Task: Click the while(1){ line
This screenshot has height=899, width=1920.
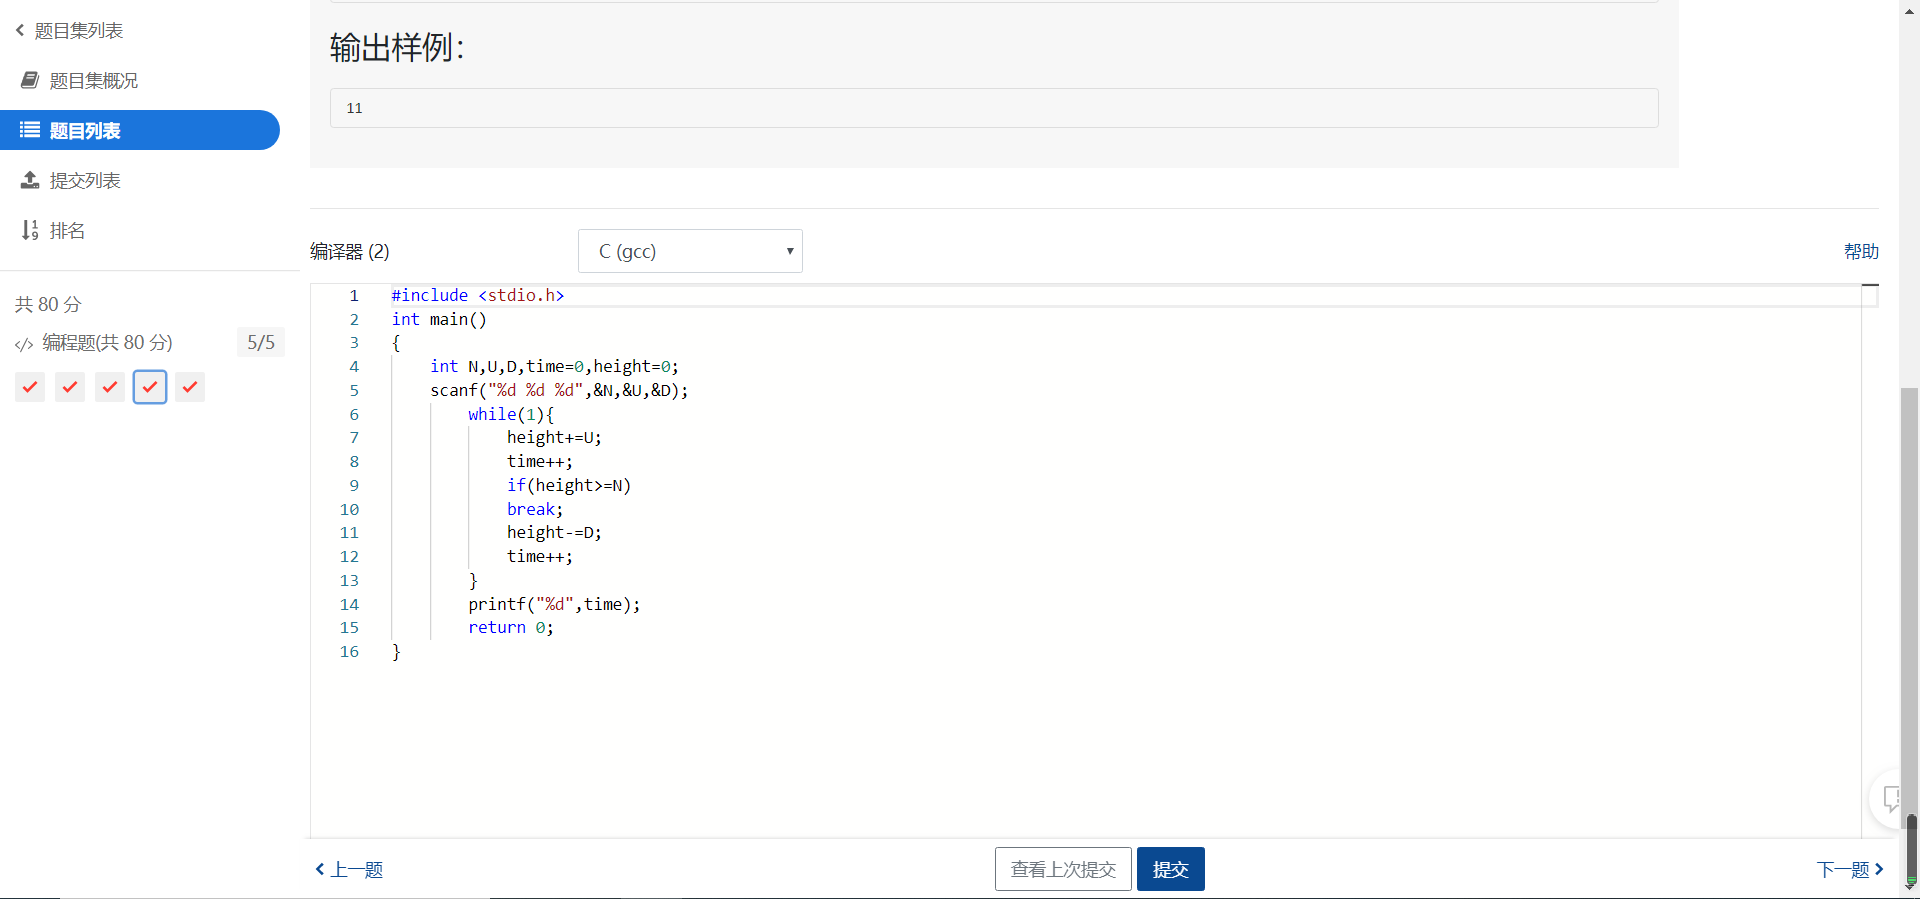Action: point(511,415)
